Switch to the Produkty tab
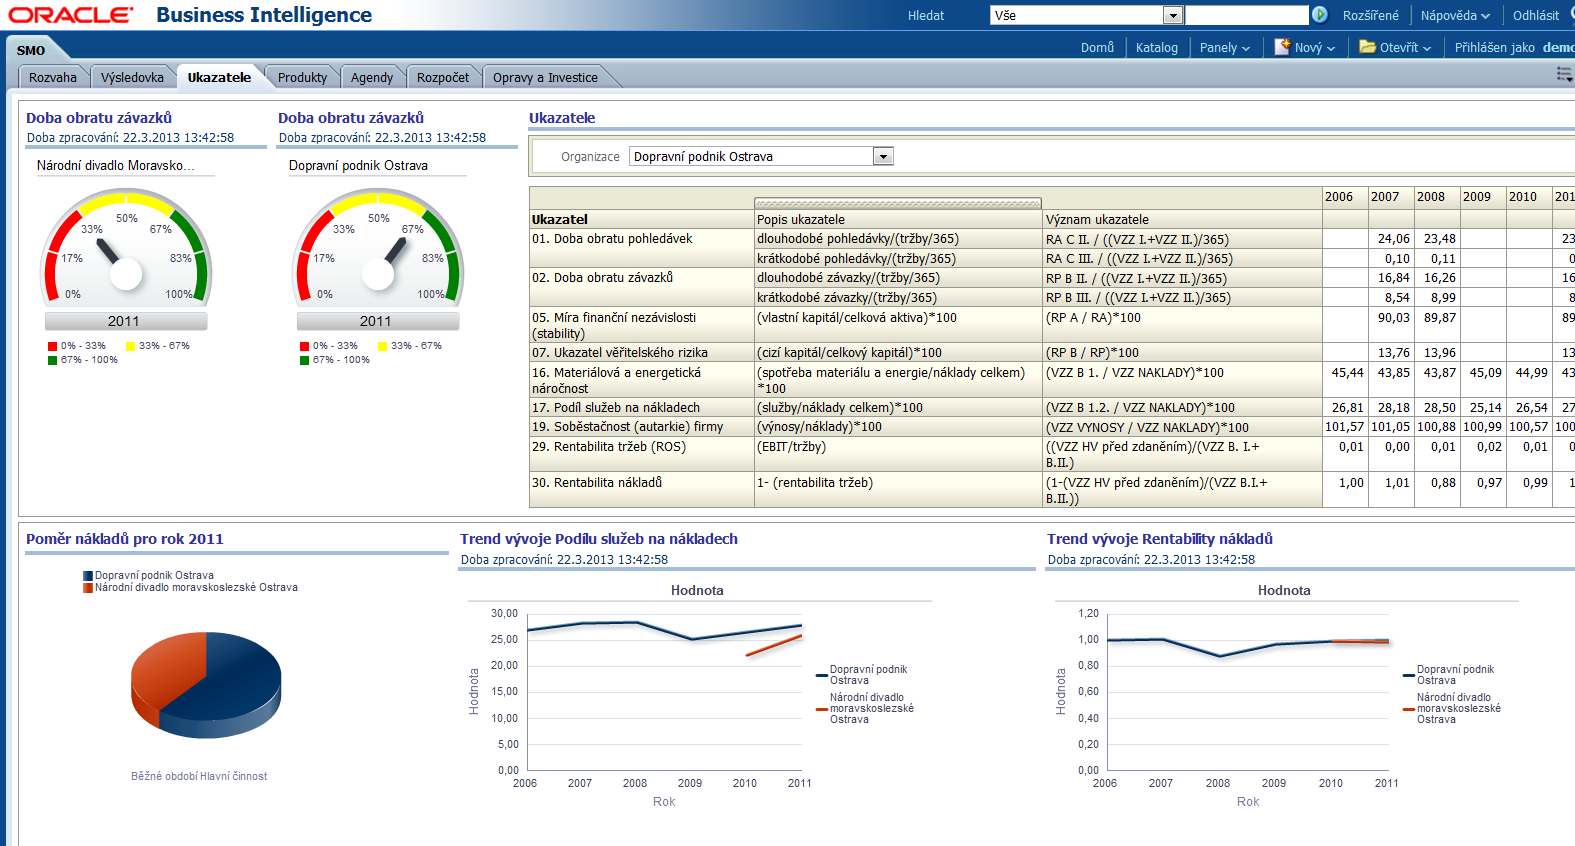The image size is (1575, 846). point(302,77)
